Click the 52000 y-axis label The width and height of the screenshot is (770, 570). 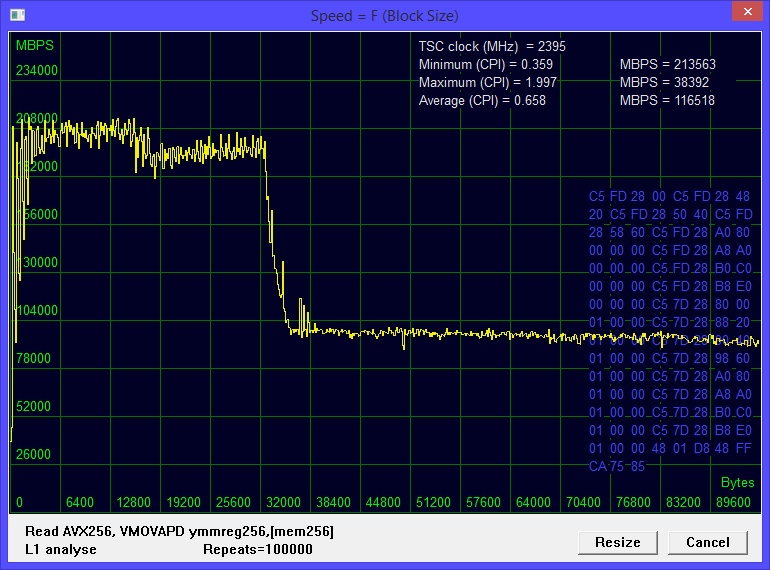pyautogui.click(x=33, y=407)
